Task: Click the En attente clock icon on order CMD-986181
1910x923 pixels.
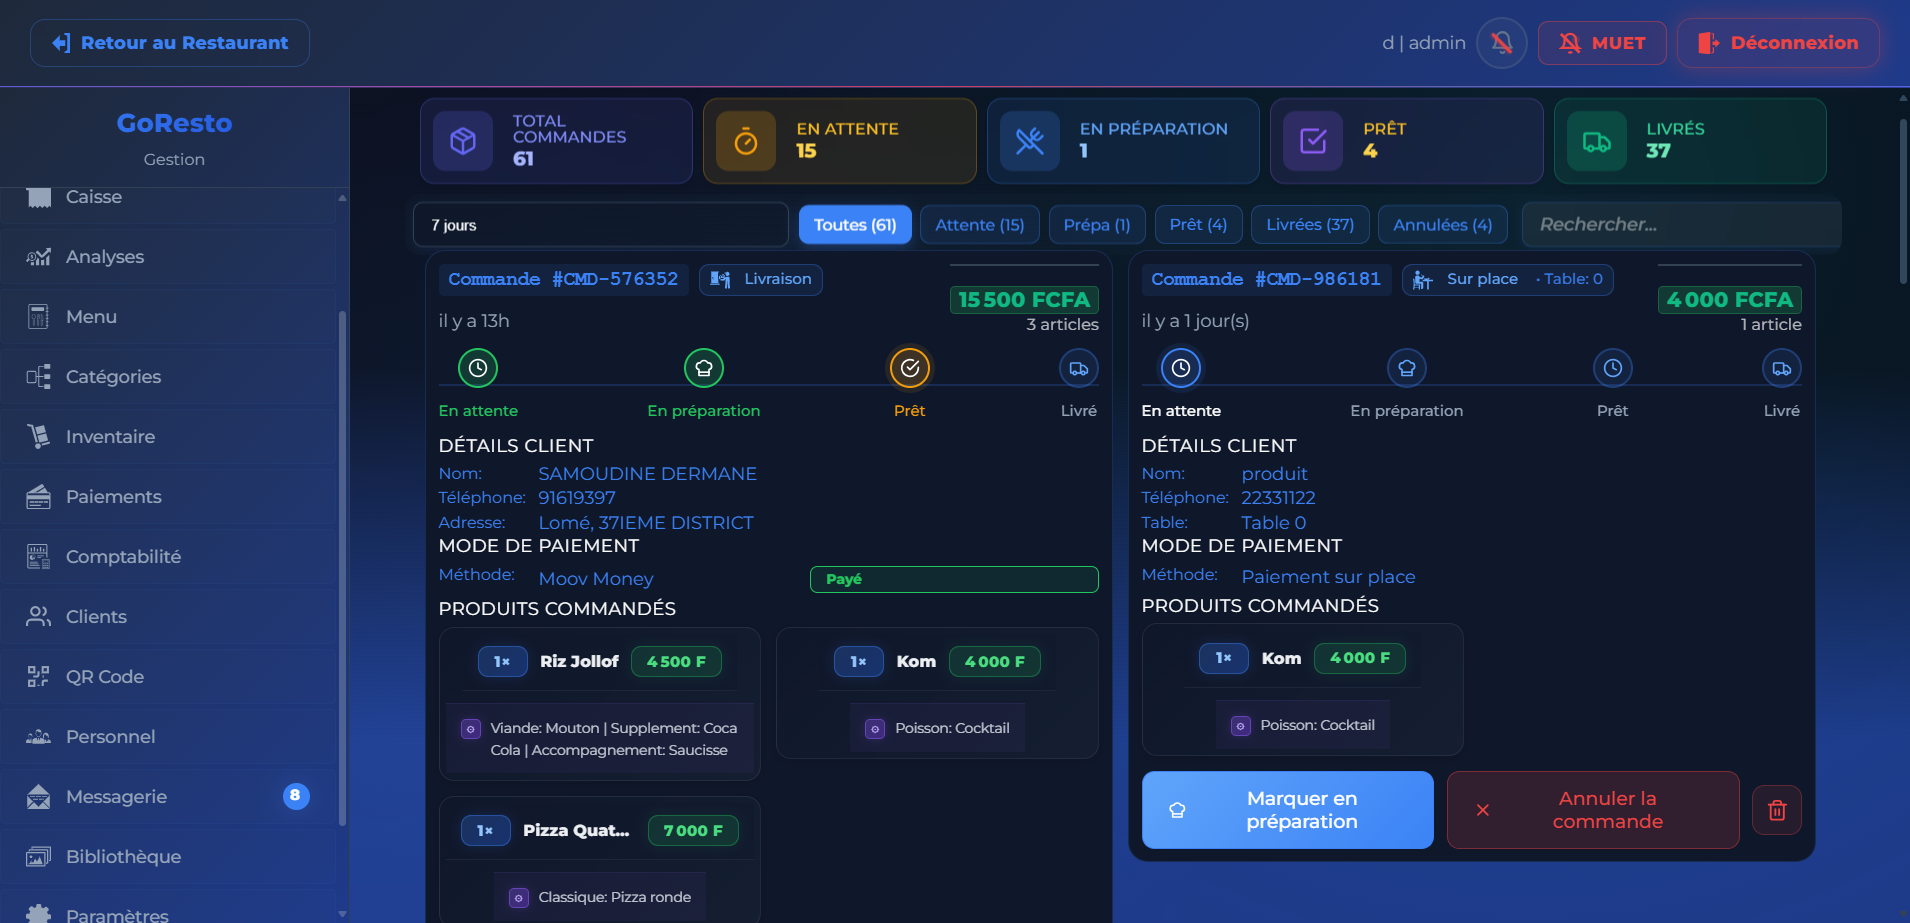Action: pyautogui.click(x=1180, y=368)
